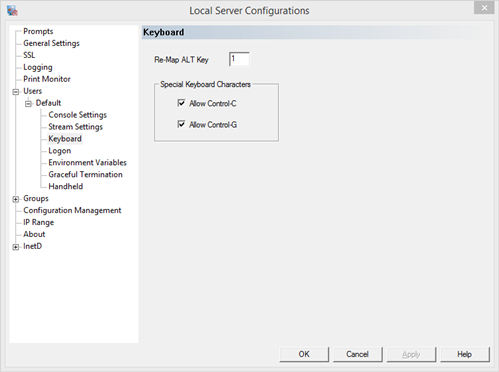Open Configuration Management tree item
Viewport: 499px width, 372px height.
coord(72,211)
